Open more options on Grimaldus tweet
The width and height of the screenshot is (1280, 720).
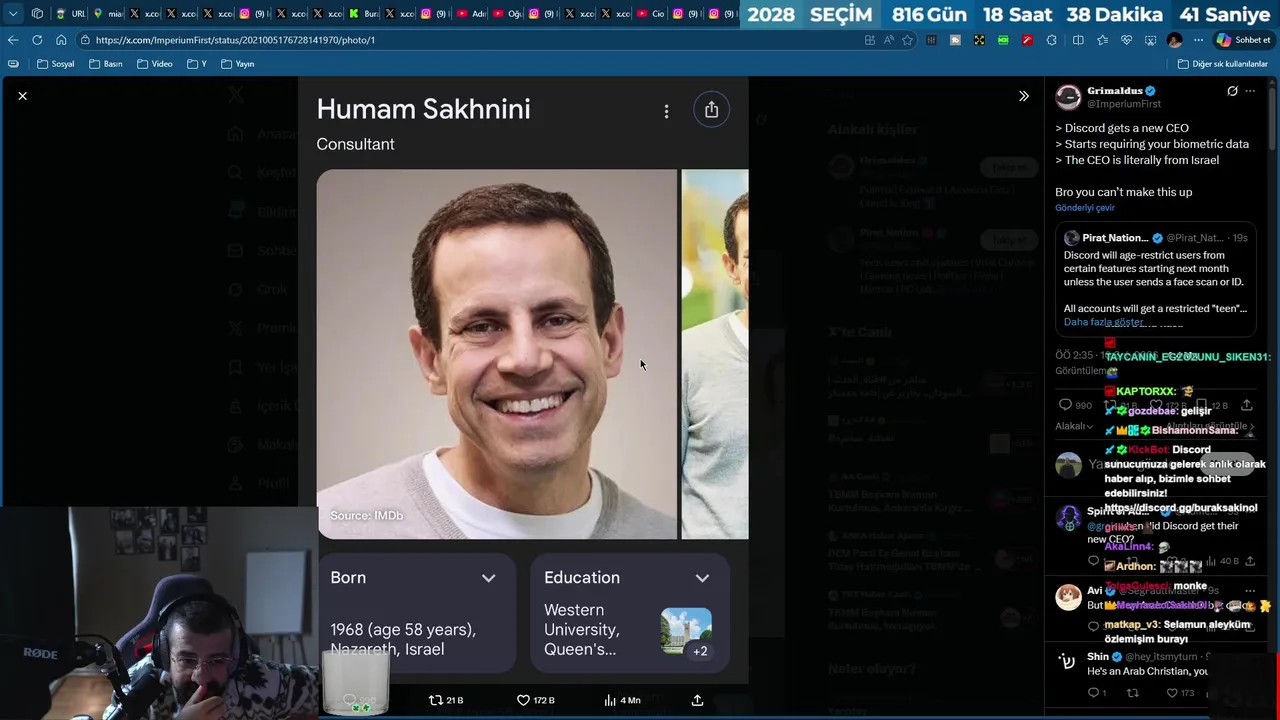point(1250,91)
